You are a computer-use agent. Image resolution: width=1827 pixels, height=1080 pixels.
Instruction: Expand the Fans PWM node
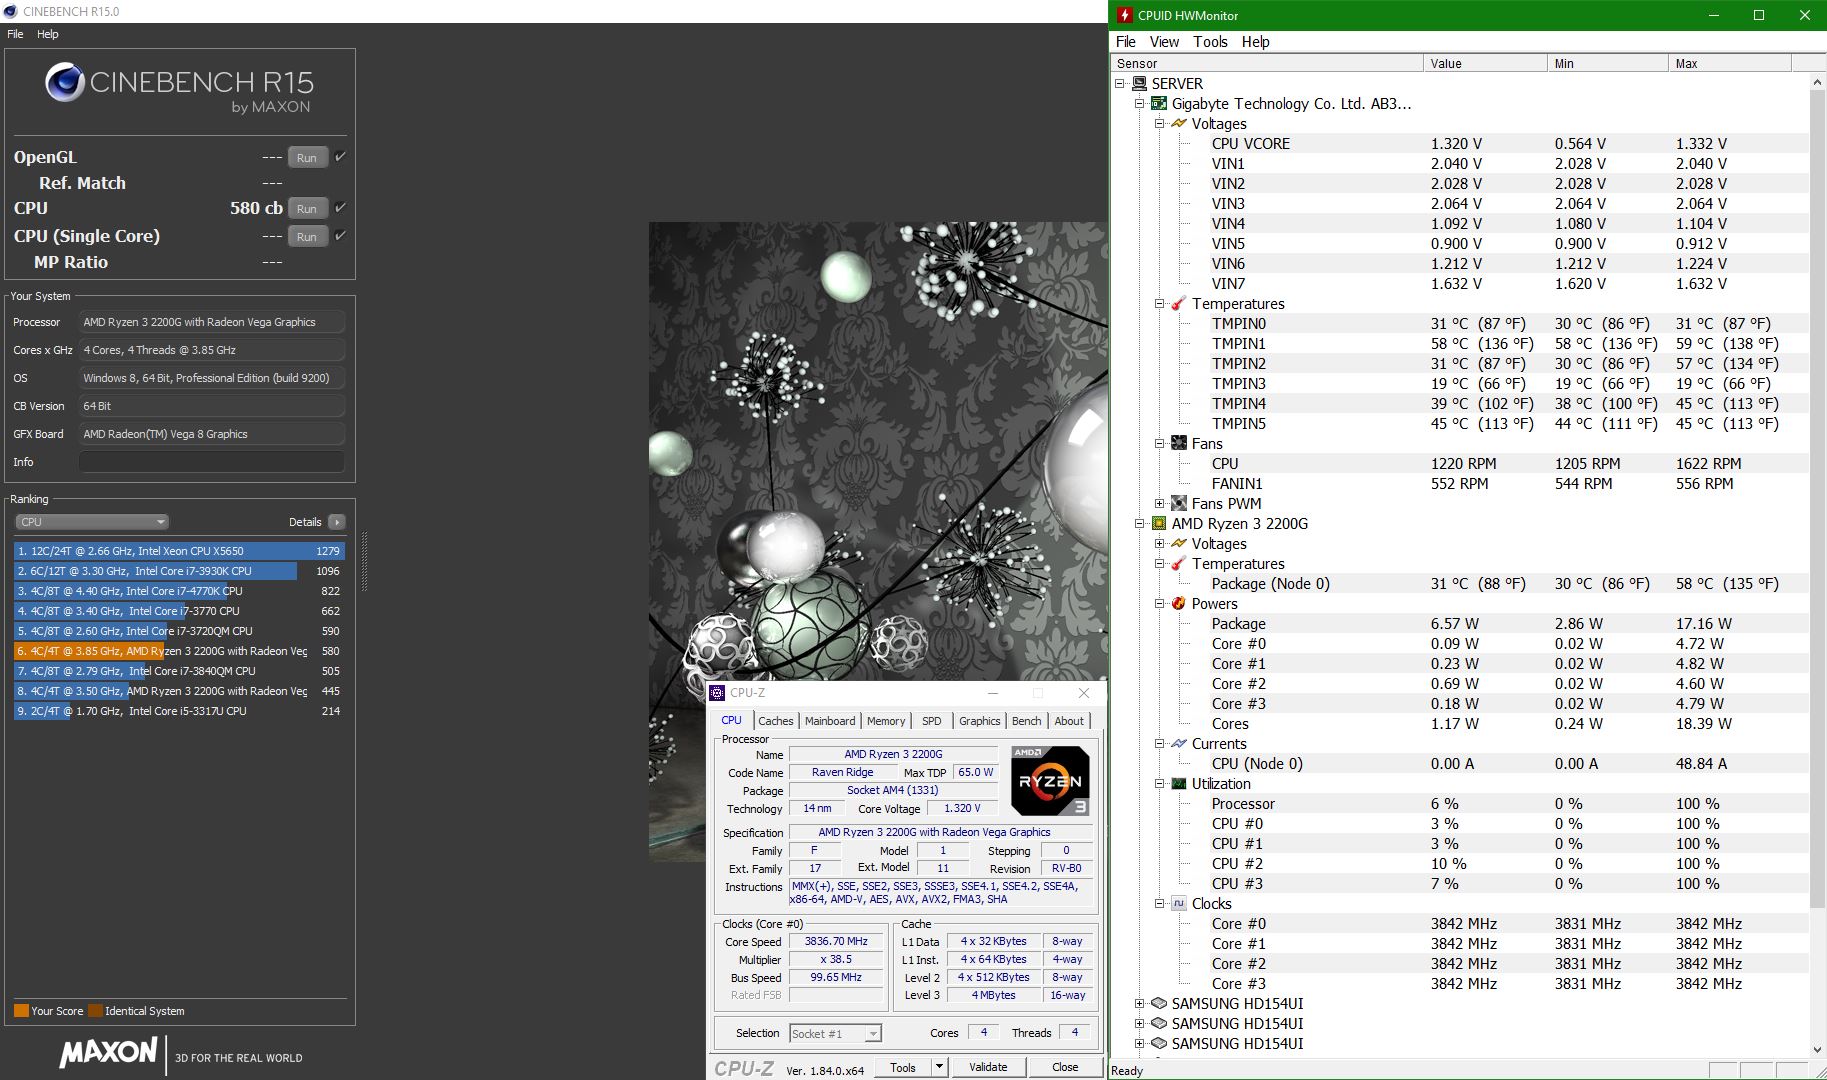[x=1160, y=504]
